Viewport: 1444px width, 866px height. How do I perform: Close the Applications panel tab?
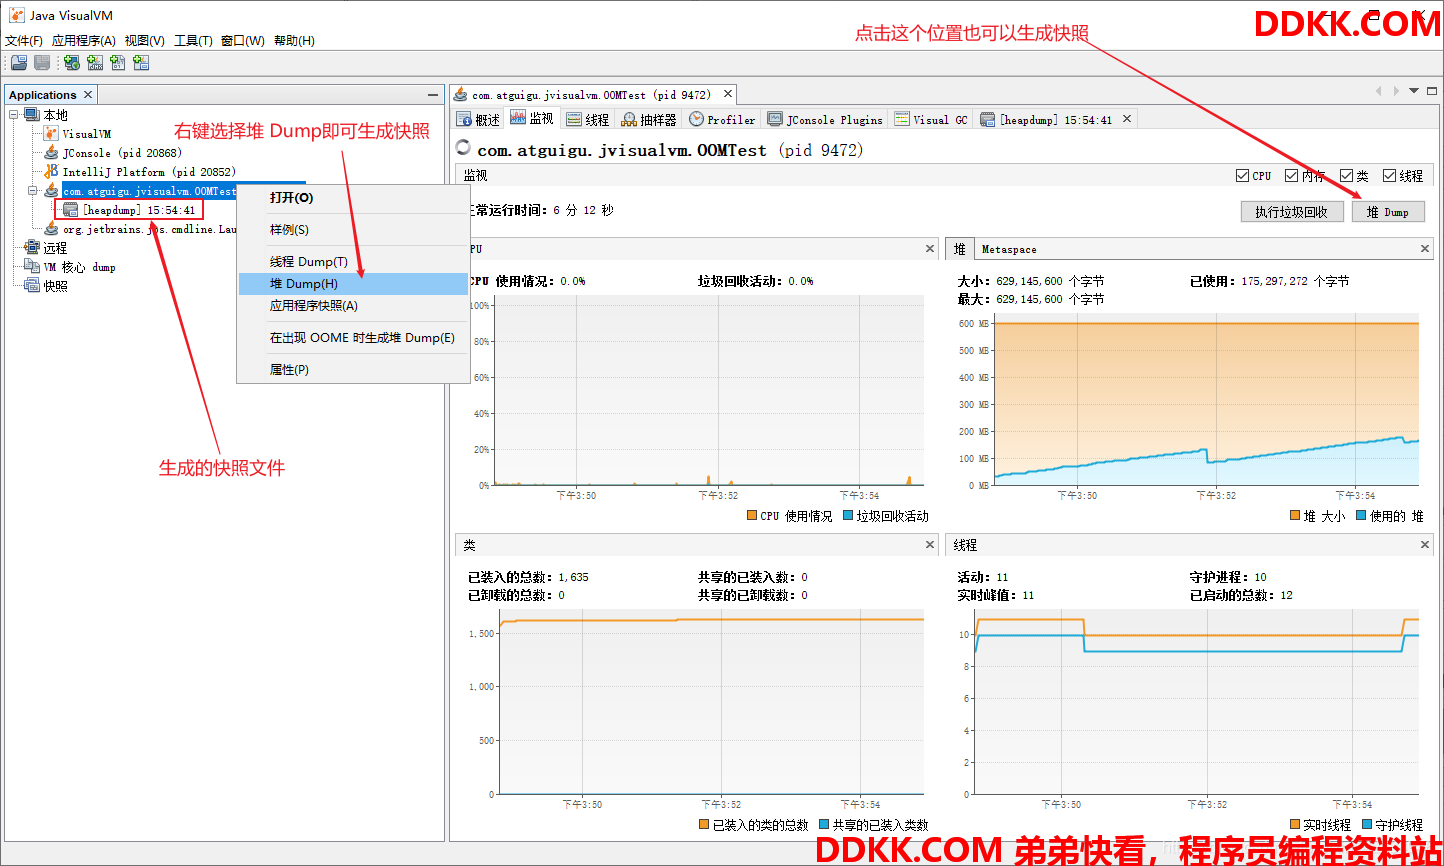pyautogui.click(x=88, y=95)
